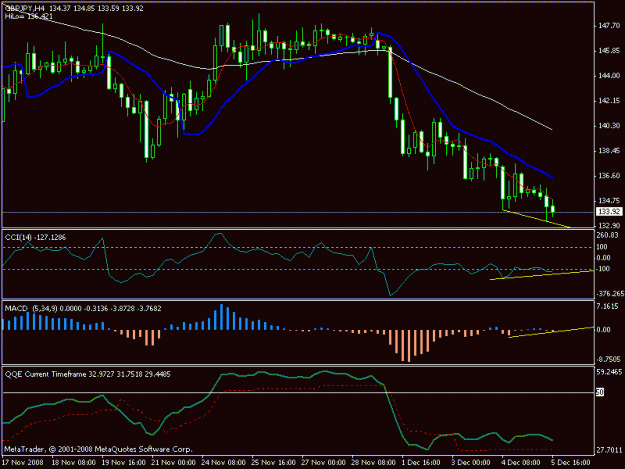Click the 140.30 price scale label
The image size is (625, 469).
(609, 126)
